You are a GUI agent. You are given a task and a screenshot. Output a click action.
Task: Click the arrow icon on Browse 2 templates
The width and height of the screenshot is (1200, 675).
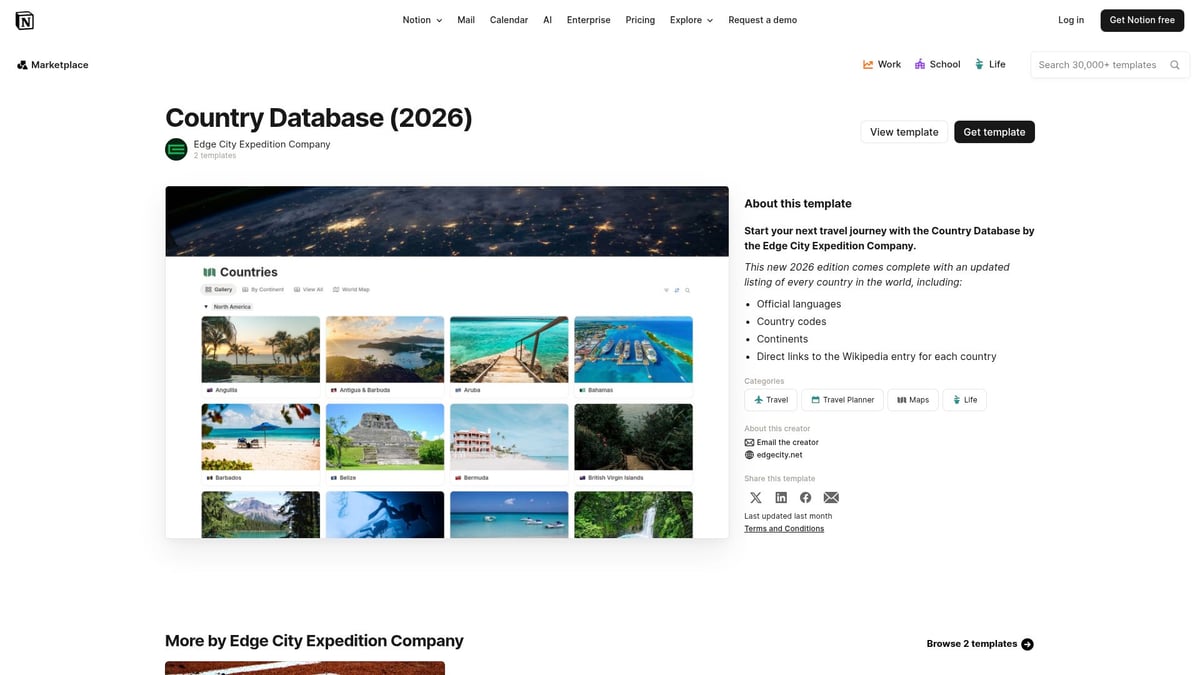tap(1027, 644)
